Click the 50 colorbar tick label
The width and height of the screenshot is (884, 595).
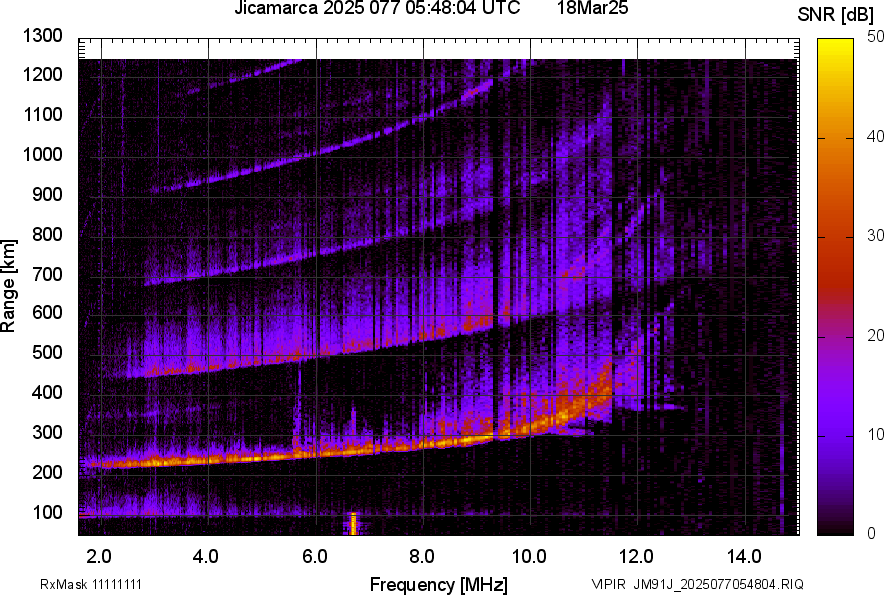876,37
